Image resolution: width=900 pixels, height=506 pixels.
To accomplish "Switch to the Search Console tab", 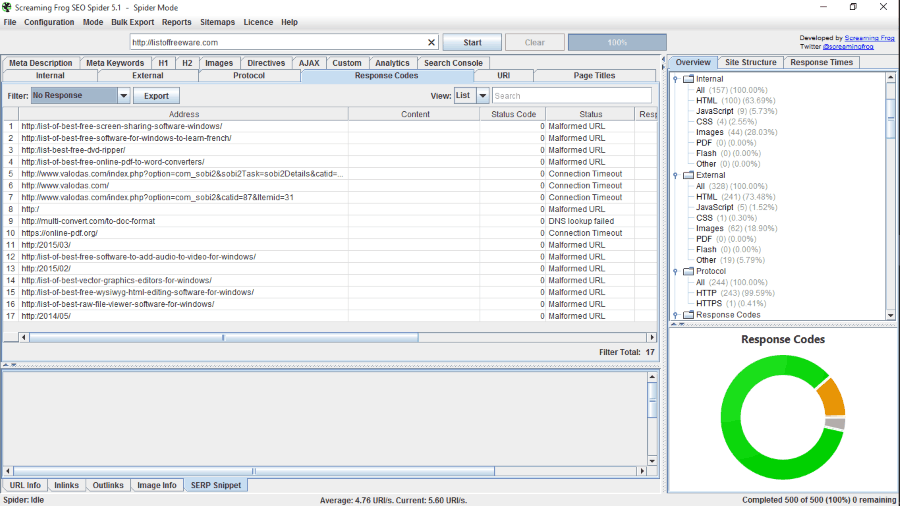I will [453, 63].
